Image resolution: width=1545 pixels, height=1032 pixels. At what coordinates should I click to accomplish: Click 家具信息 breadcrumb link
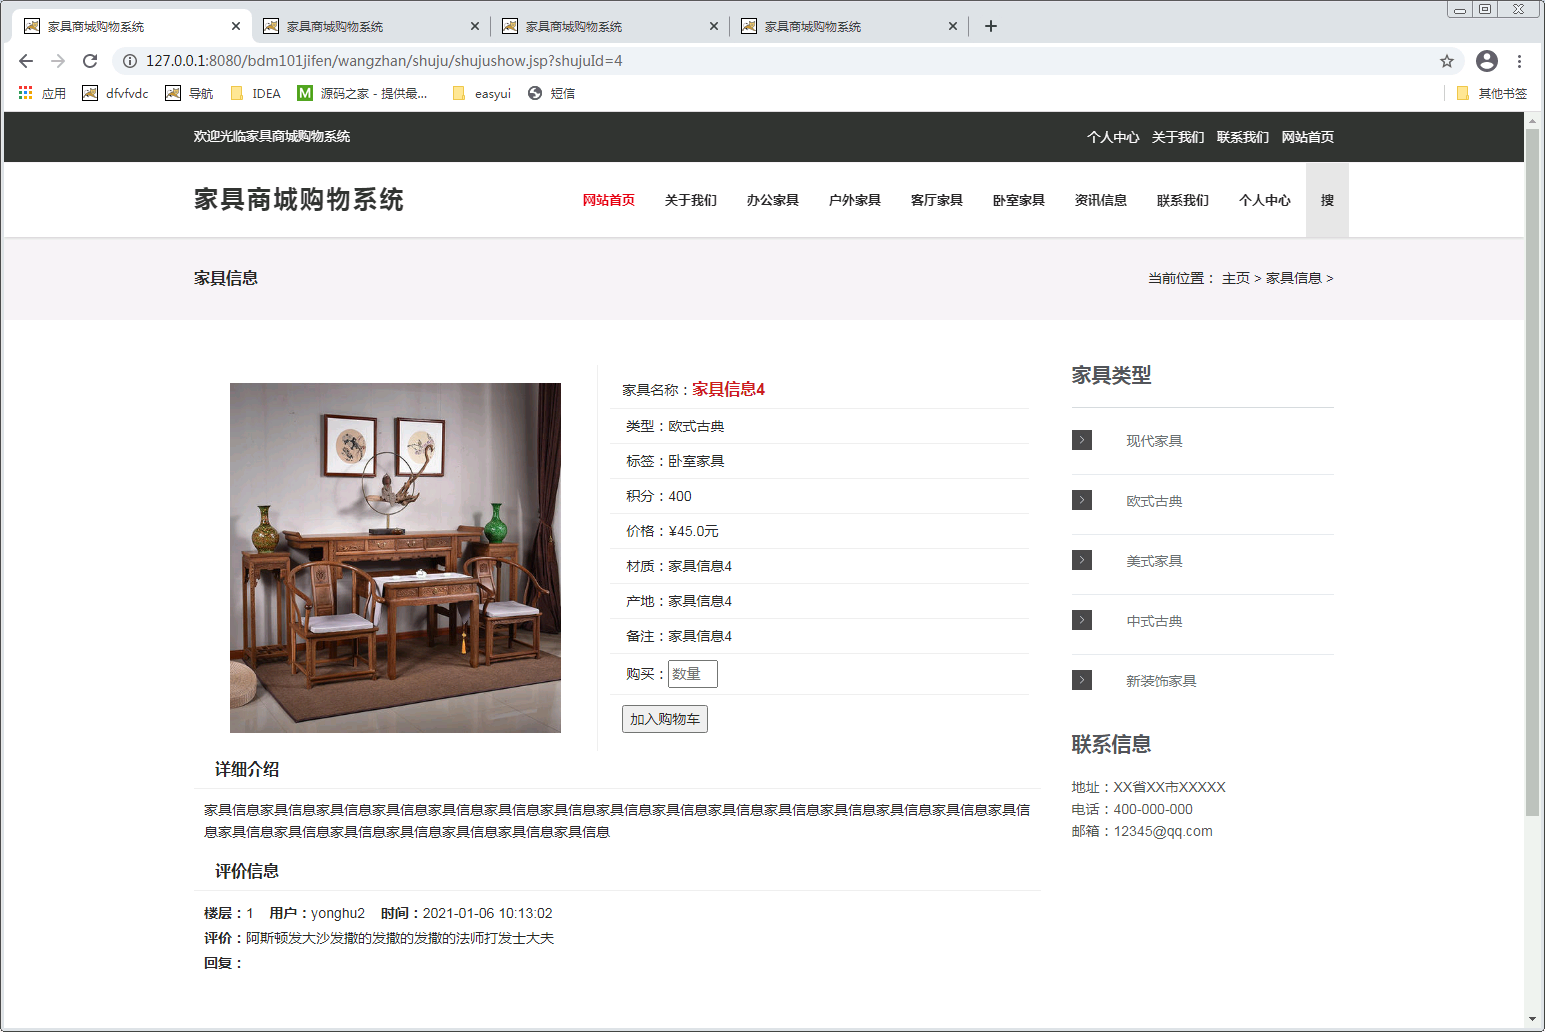[1294, 278]
